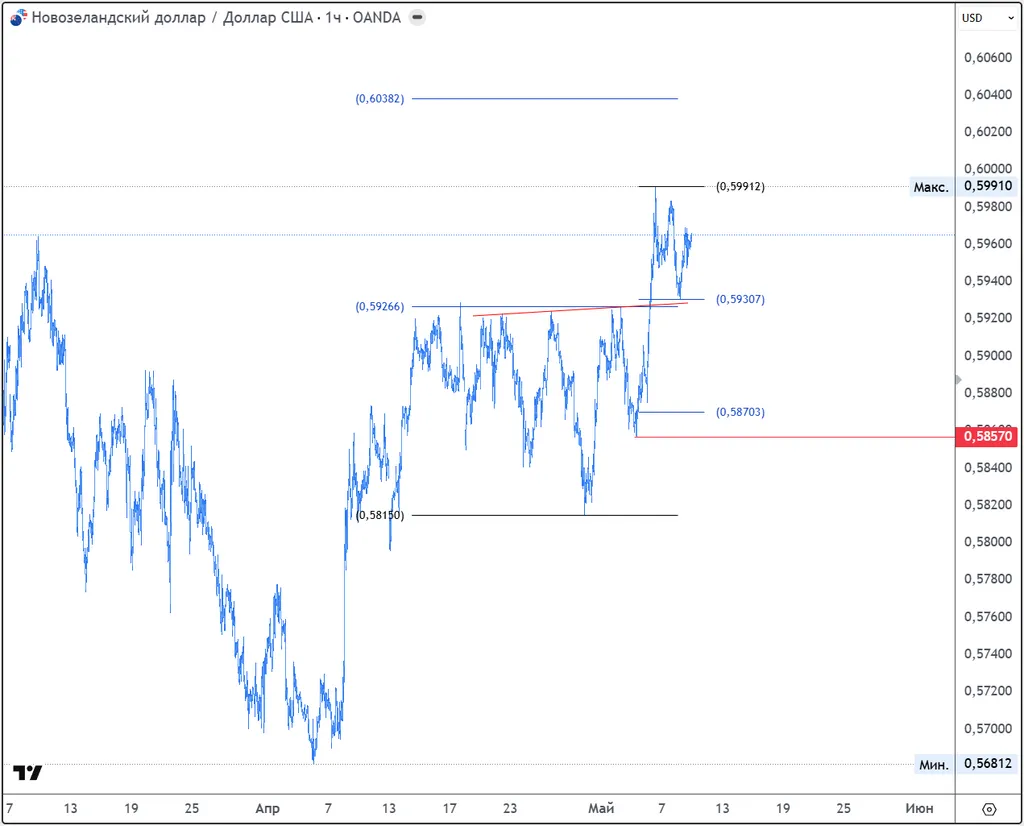Click the 0,60400 price scale value

click(987, 95)
